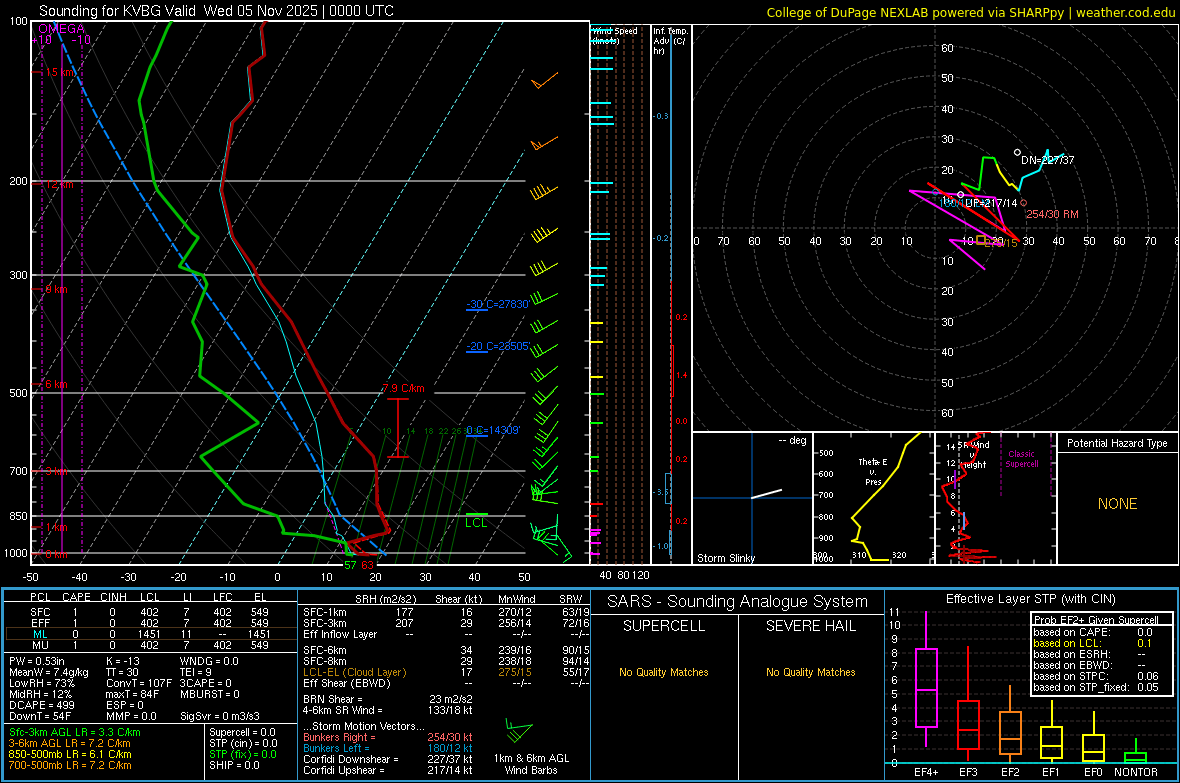Click the orange NONE hazard type value
This screenshot has width=1180, height=783.
click(1117, 504)
